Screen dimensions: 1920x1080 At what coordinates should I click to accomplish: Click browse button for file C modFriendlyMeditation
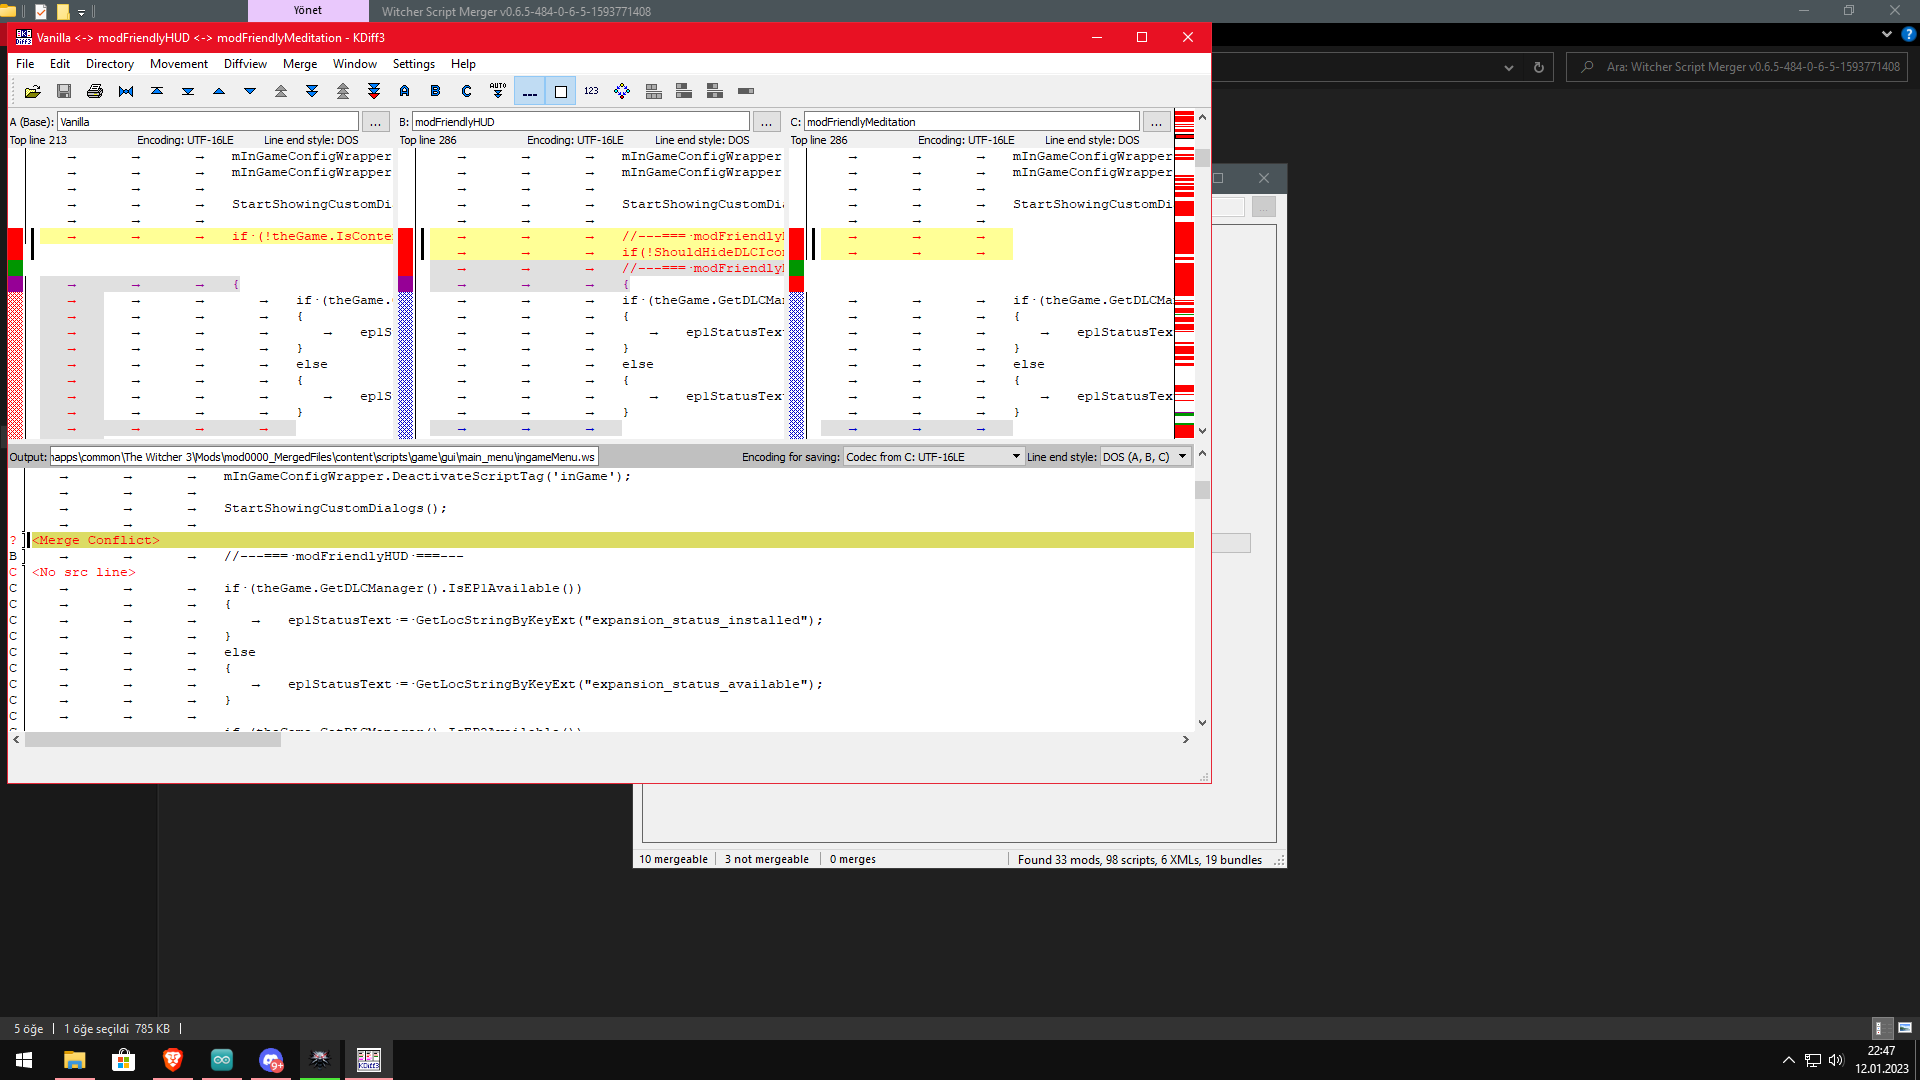[1156, 122]
